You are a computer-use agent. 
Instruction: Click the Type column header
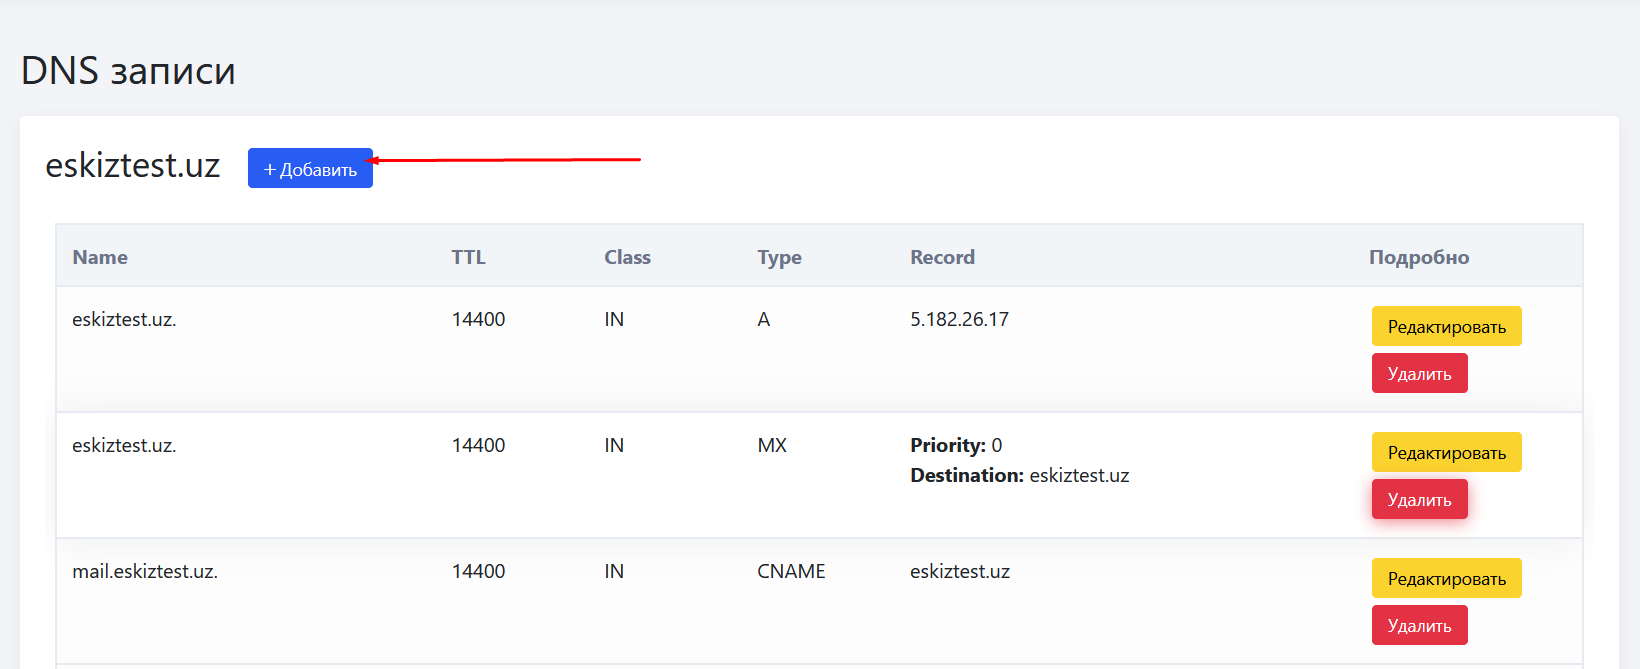click(x=779, y=257)
